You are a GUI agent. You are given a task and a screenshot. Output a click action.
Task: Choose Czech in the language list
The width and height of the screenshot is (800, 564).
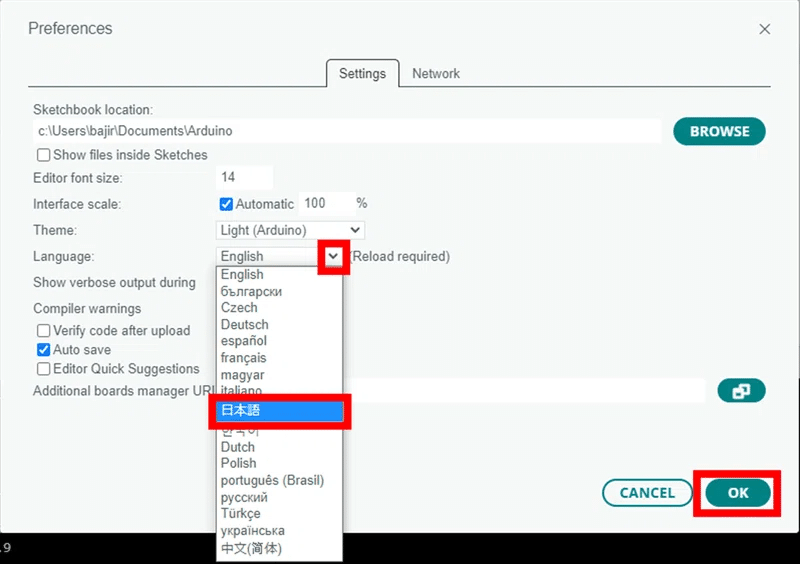tap(279, 308)
